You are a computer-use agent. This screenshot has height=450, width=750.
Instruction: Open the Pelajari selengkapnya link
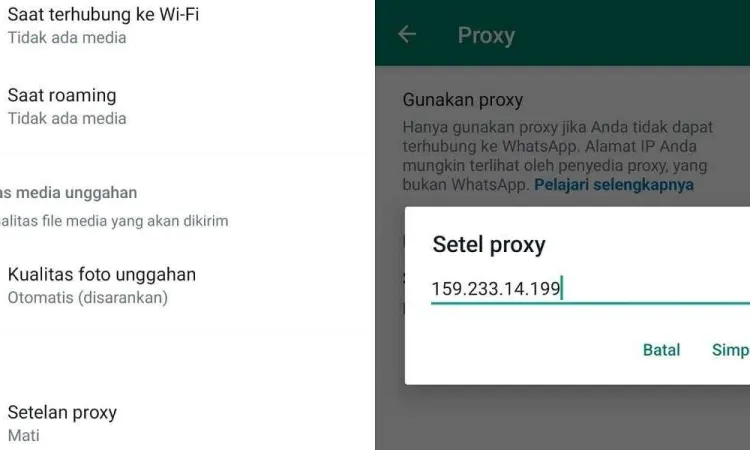[x=614, y=184]
